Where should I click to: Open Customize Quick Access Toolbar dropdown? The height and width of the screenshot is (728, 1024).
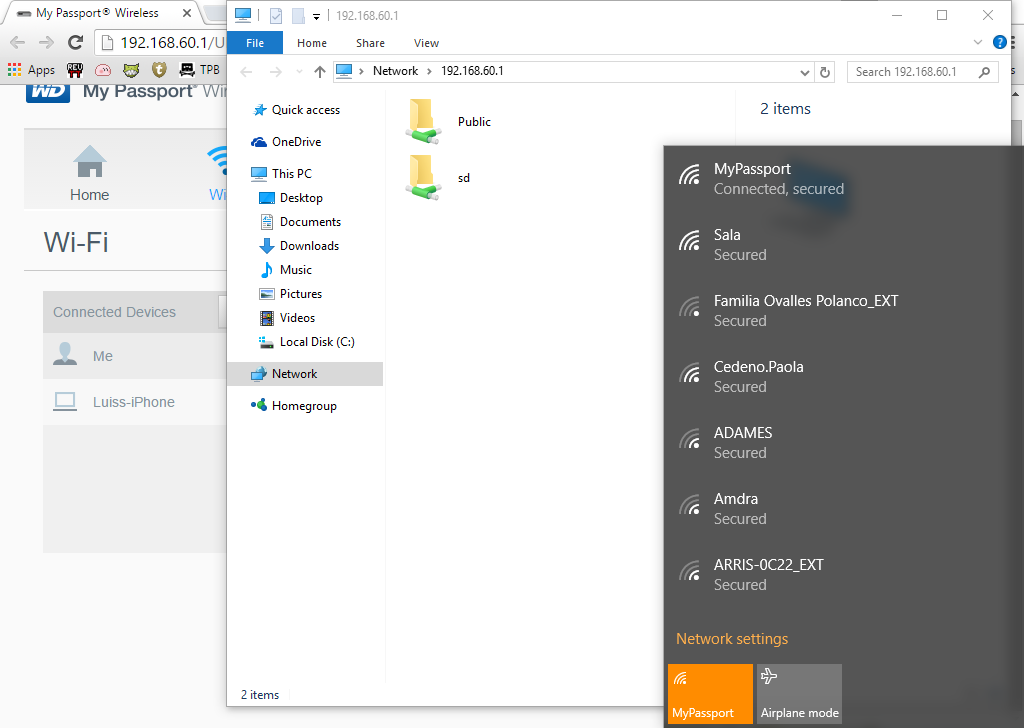[x=316, y=16]
